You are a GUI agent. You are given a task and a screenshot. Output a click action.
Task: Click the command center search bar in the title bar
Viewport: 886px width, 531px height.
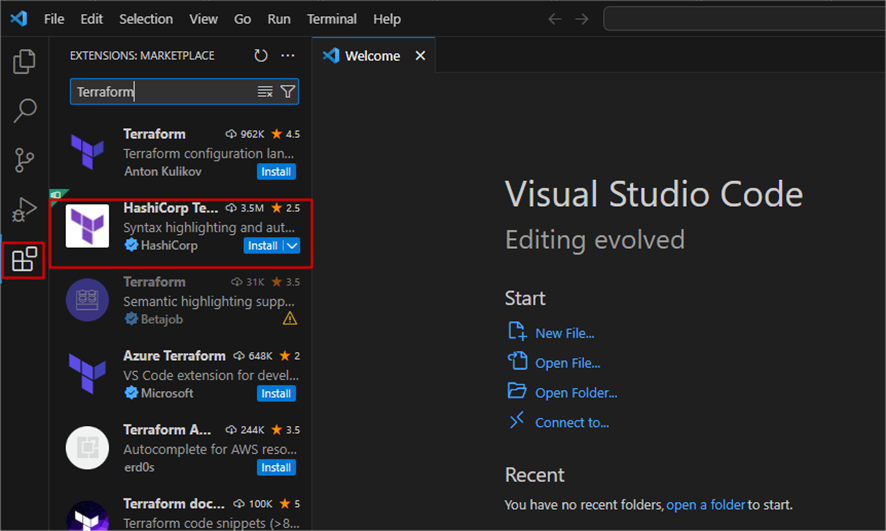[x=744, y=19]
